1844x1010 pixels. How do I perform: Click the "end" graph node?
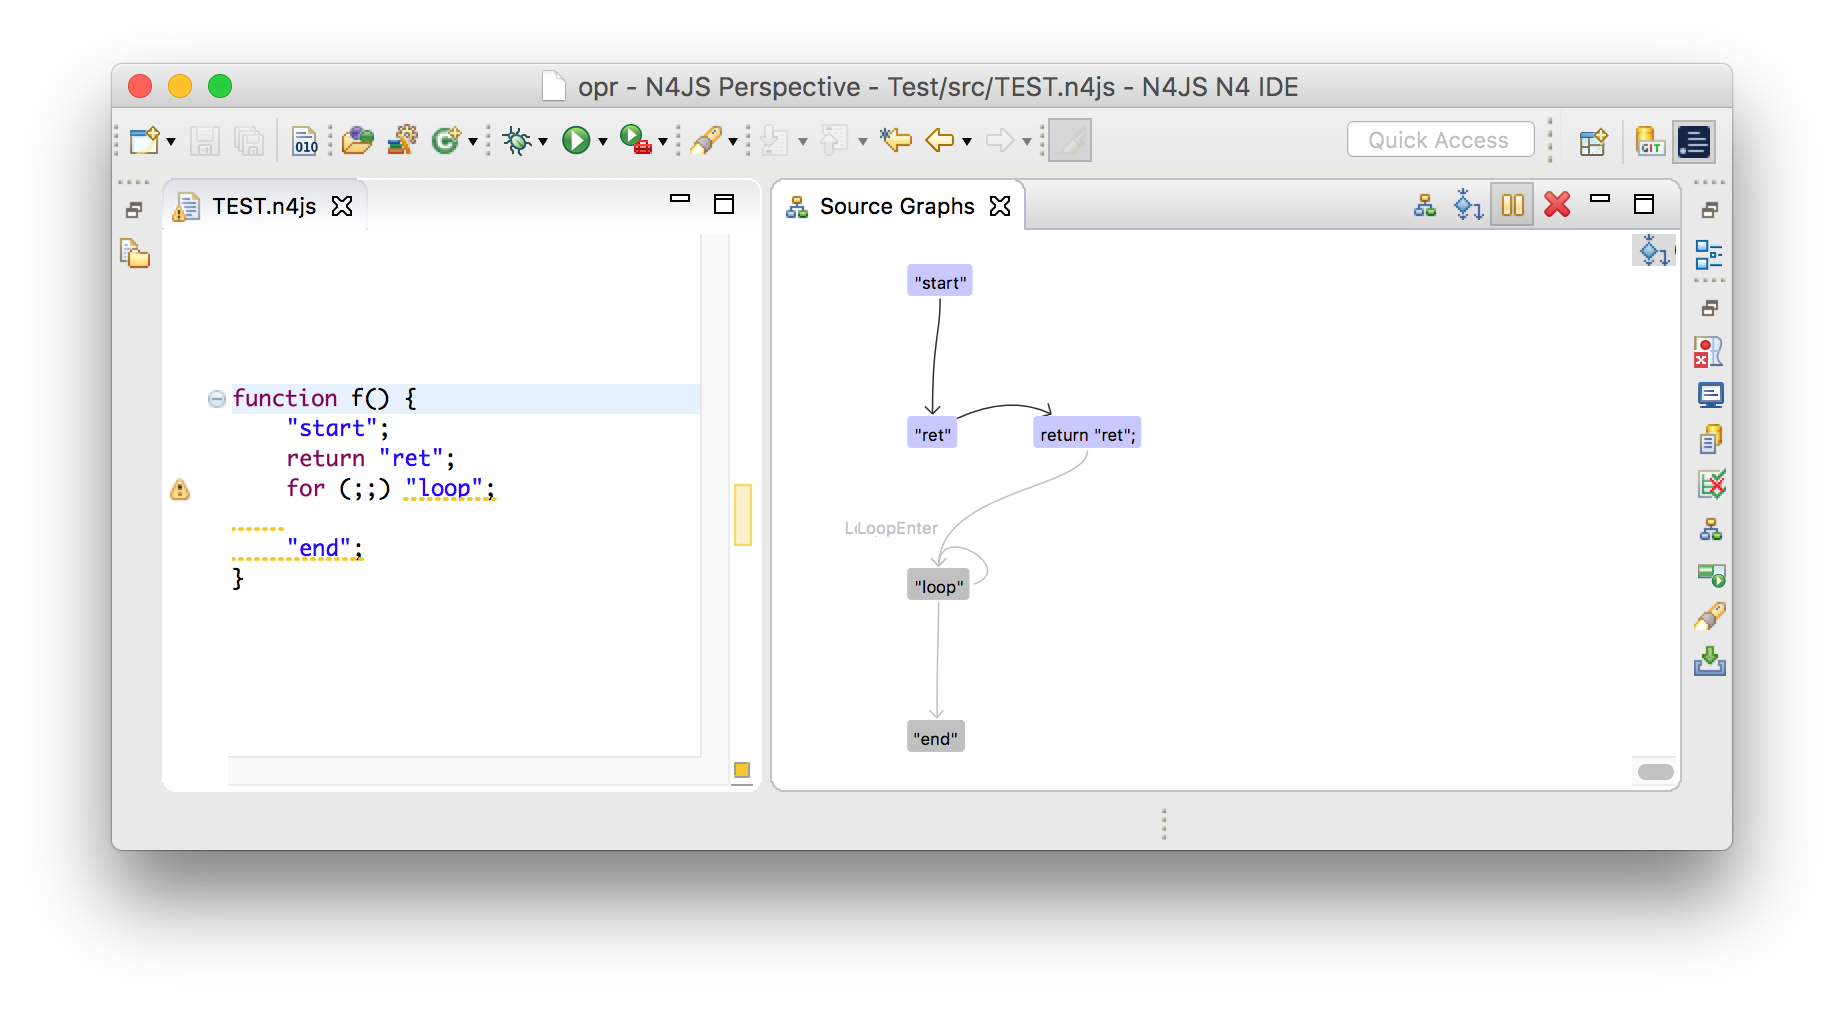click(936, 738)
